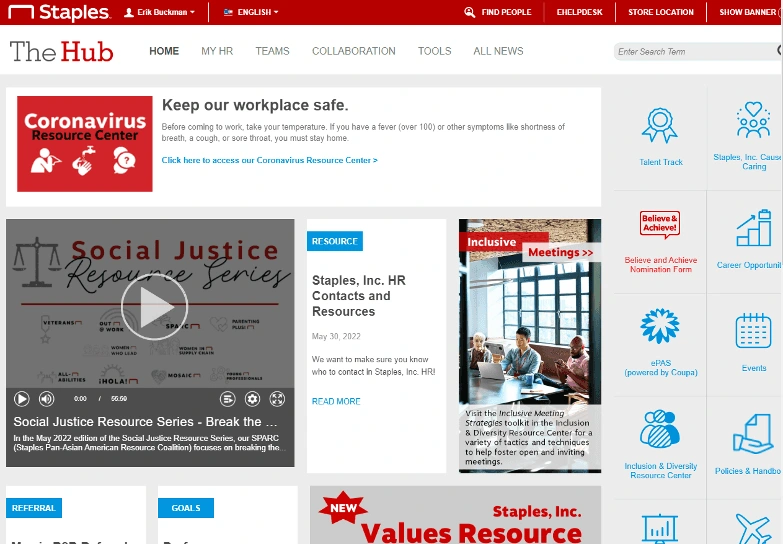This screenshot has height=544, width=783.
Task: Open the EHELPDESK link
Action: [579, 12]
